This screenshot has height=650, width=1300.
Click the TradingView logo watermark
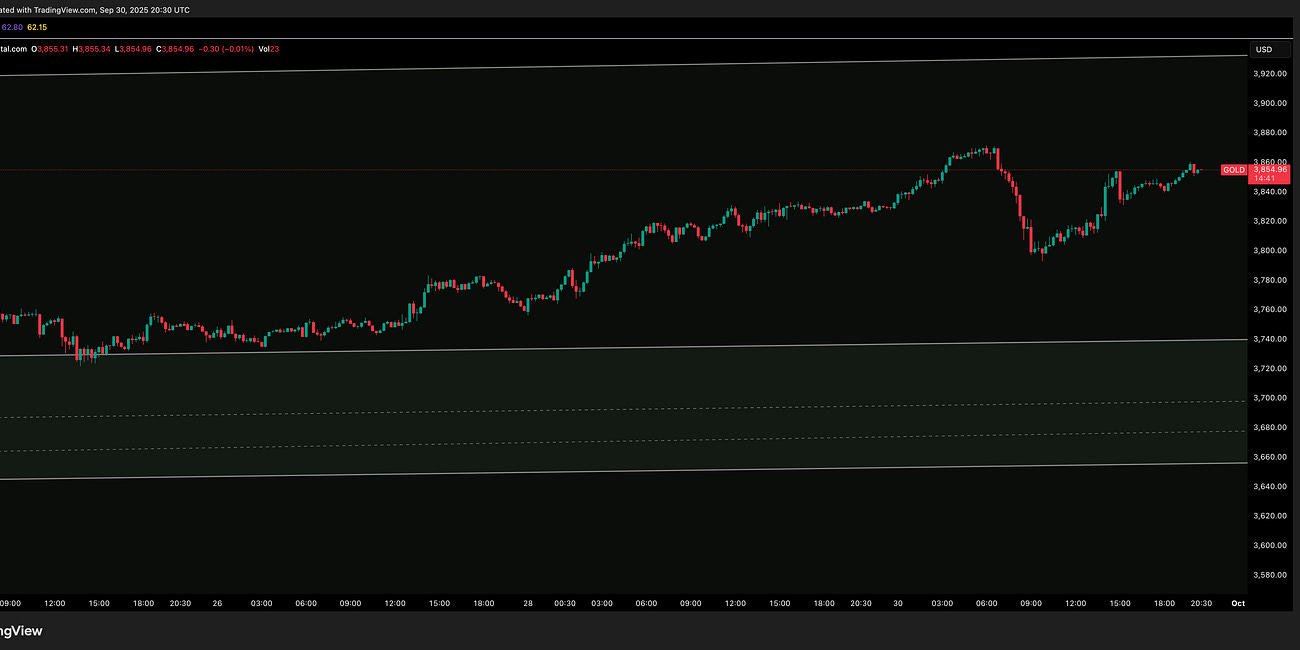point(22,631)
